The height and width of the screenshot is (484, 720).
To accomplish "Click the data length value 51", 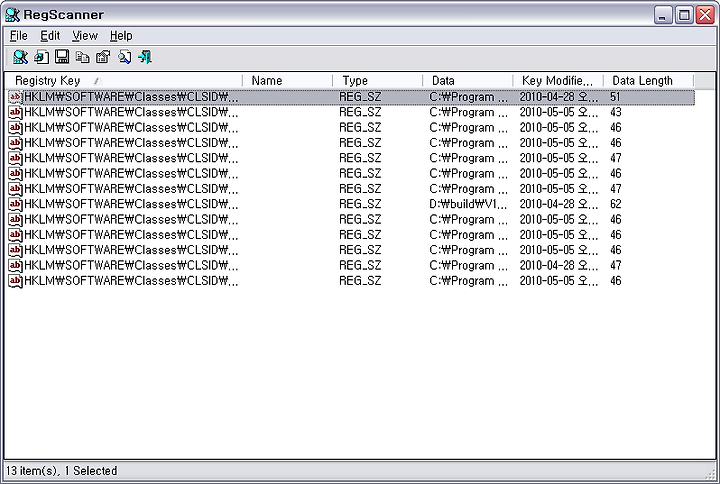I will point(615,97).
